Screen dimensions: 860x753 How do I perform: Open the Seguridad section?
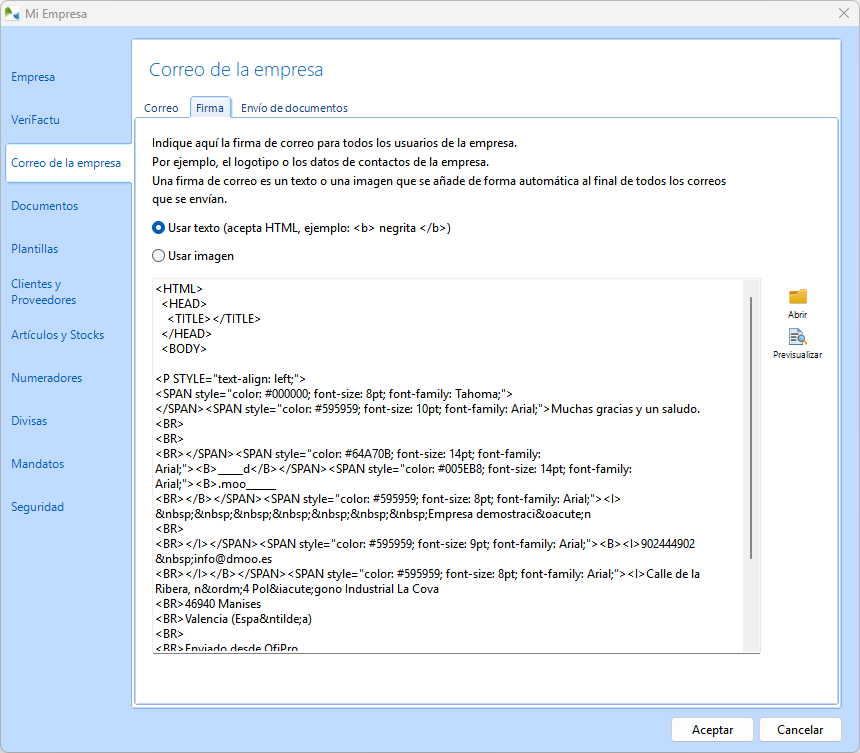pos(38,506)
